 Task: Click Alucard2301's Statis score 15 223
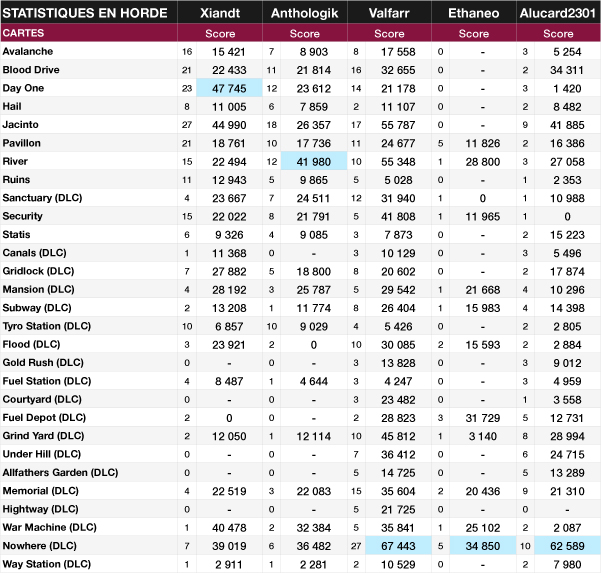[x=567, y=235]
